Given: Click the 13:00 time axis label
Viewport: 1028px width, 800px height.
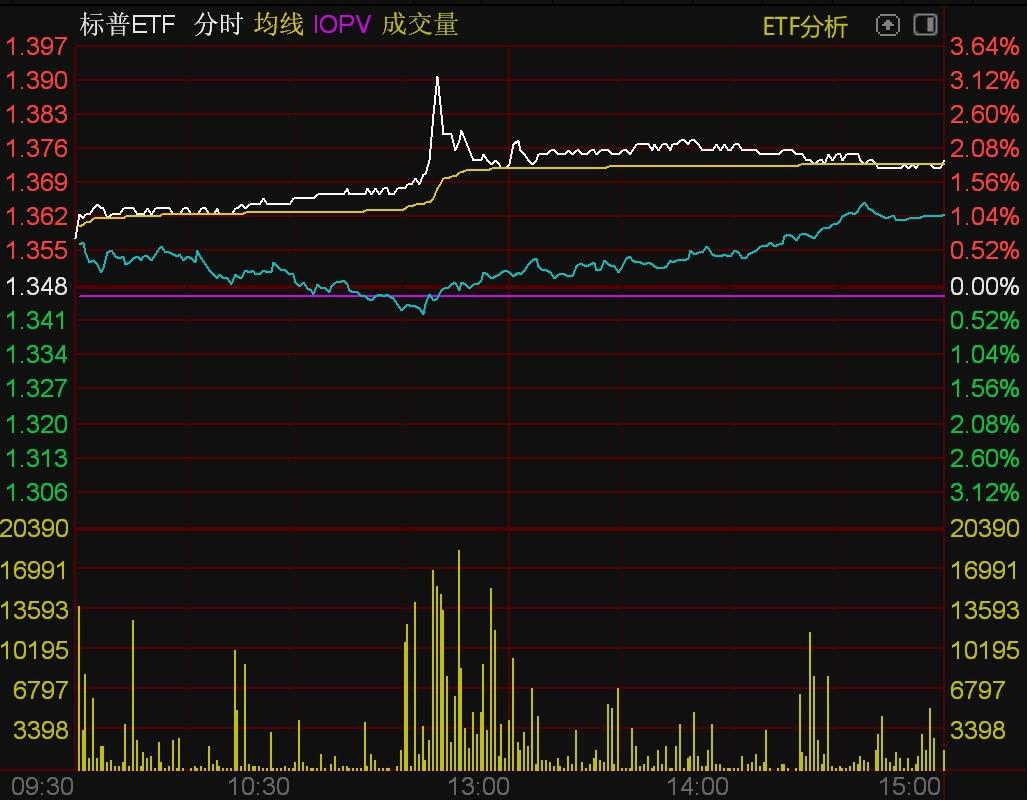Looking at the screenshot, I should [478, 786].
